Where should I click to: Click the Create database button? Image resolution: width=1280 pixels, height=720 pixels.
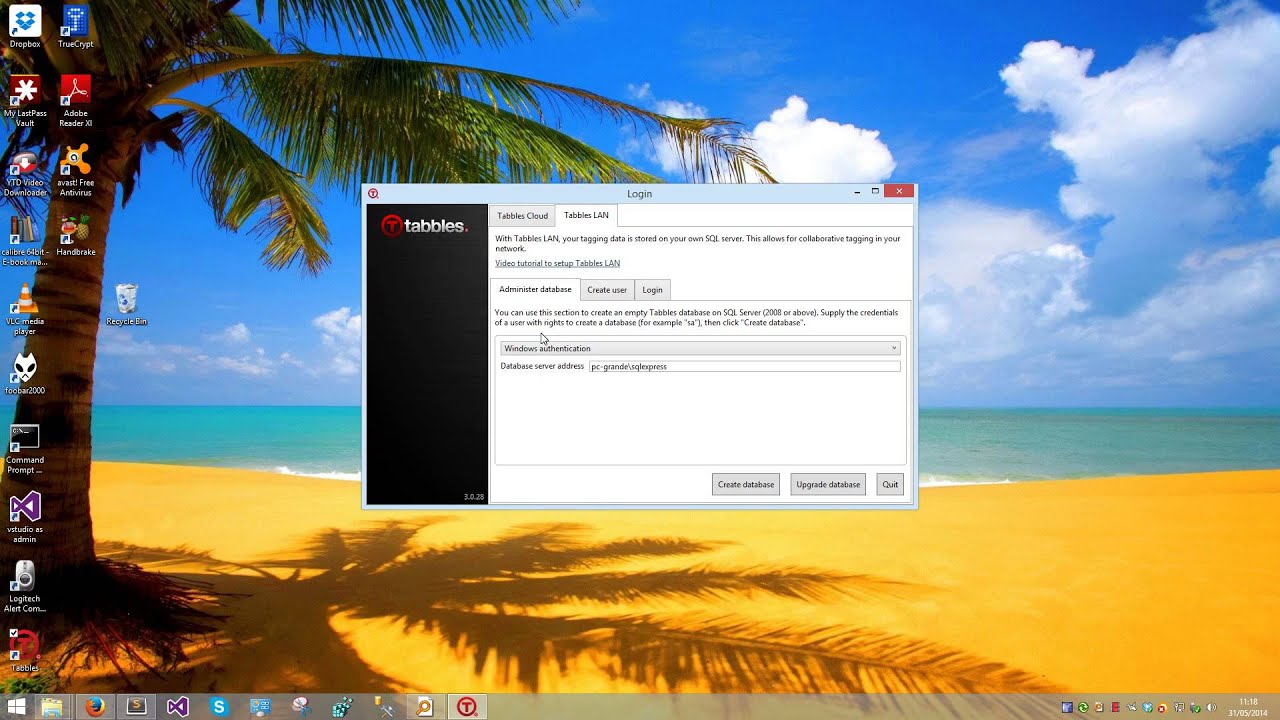tap(746, 484)
